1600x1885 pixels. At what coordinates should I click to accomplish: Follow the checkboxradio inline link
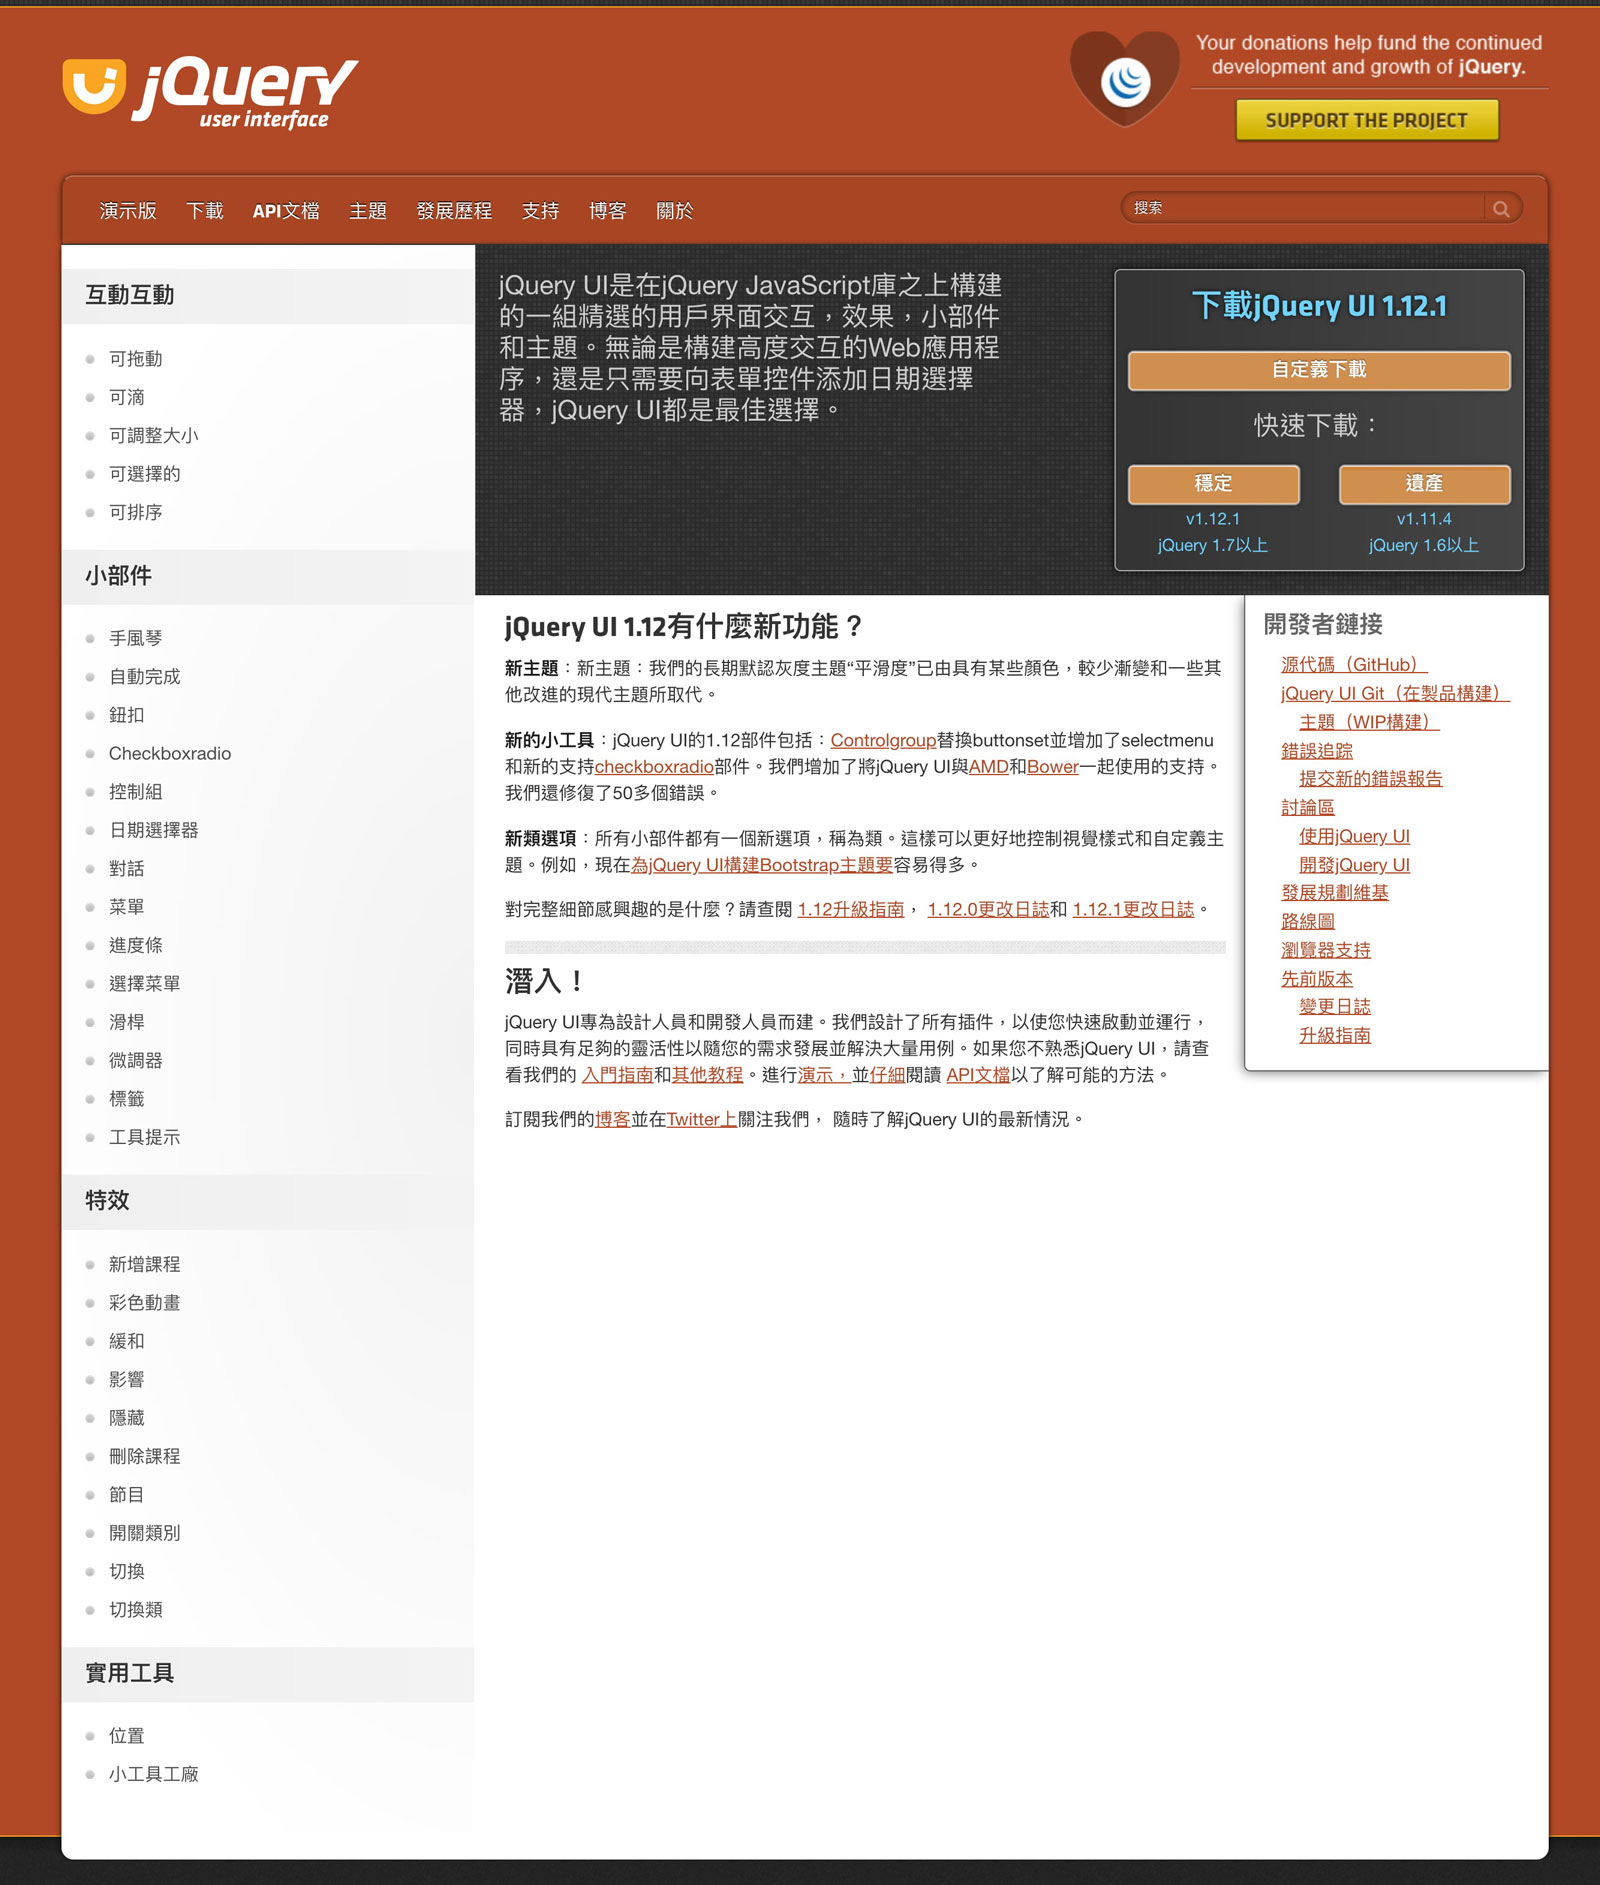point(654,767)
